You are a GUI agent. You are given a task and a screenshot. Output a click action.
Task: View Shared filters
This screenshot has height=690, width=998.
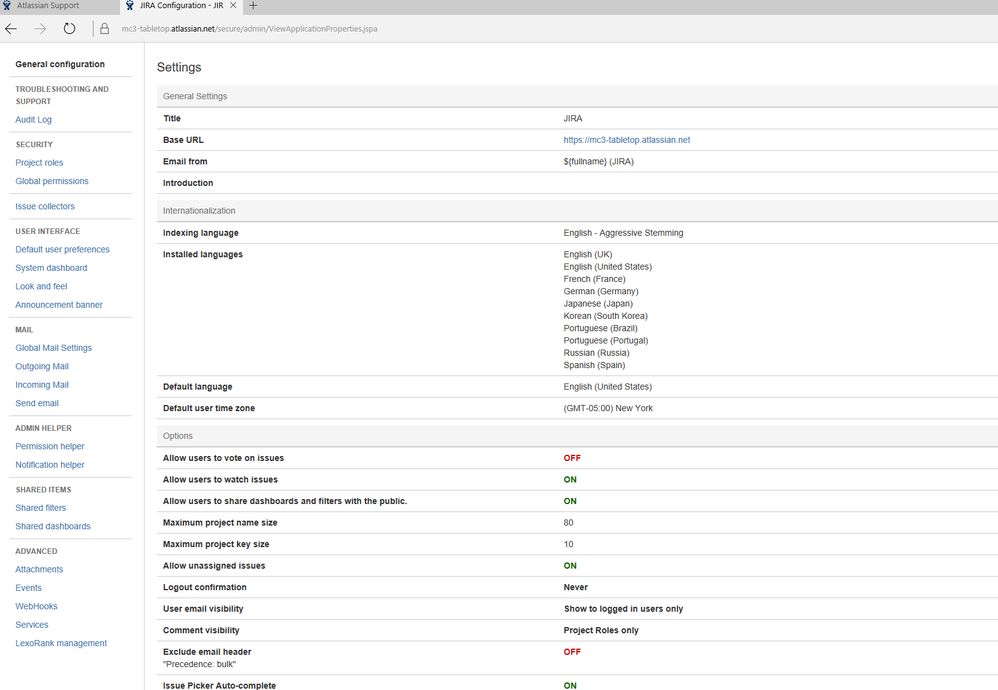(41, 508)
